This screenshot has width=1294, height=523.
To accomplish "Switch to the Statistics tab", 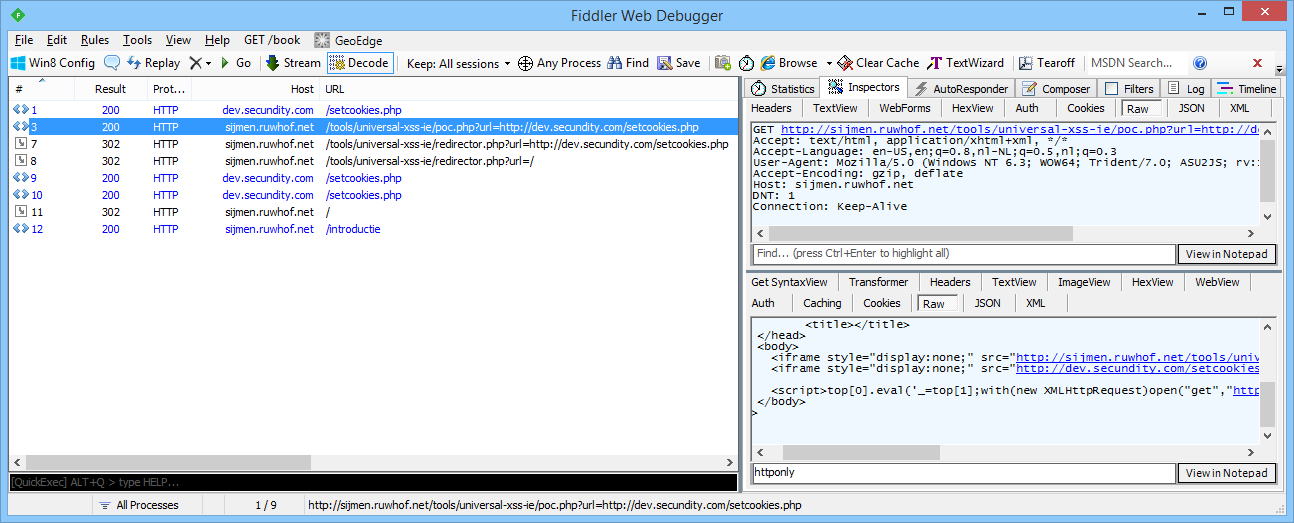I will (783, 88).
